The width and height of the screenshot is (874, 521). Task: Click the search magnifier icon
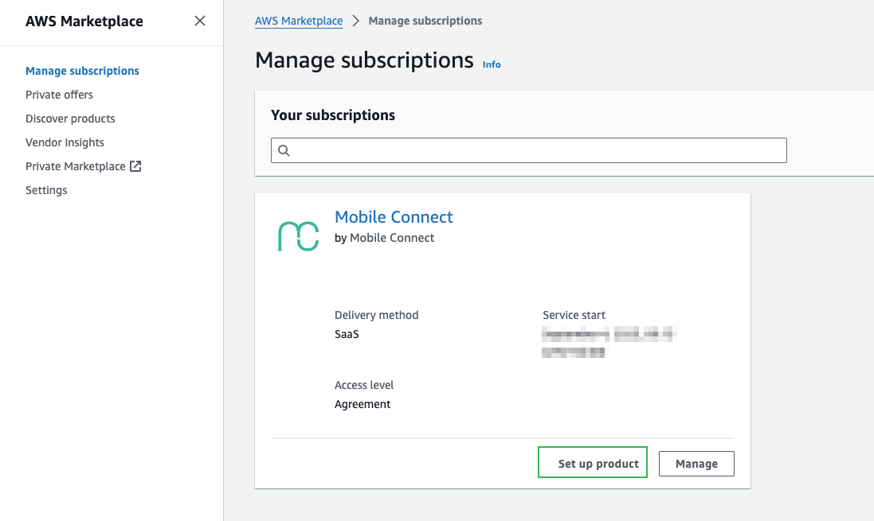(284, 150)
